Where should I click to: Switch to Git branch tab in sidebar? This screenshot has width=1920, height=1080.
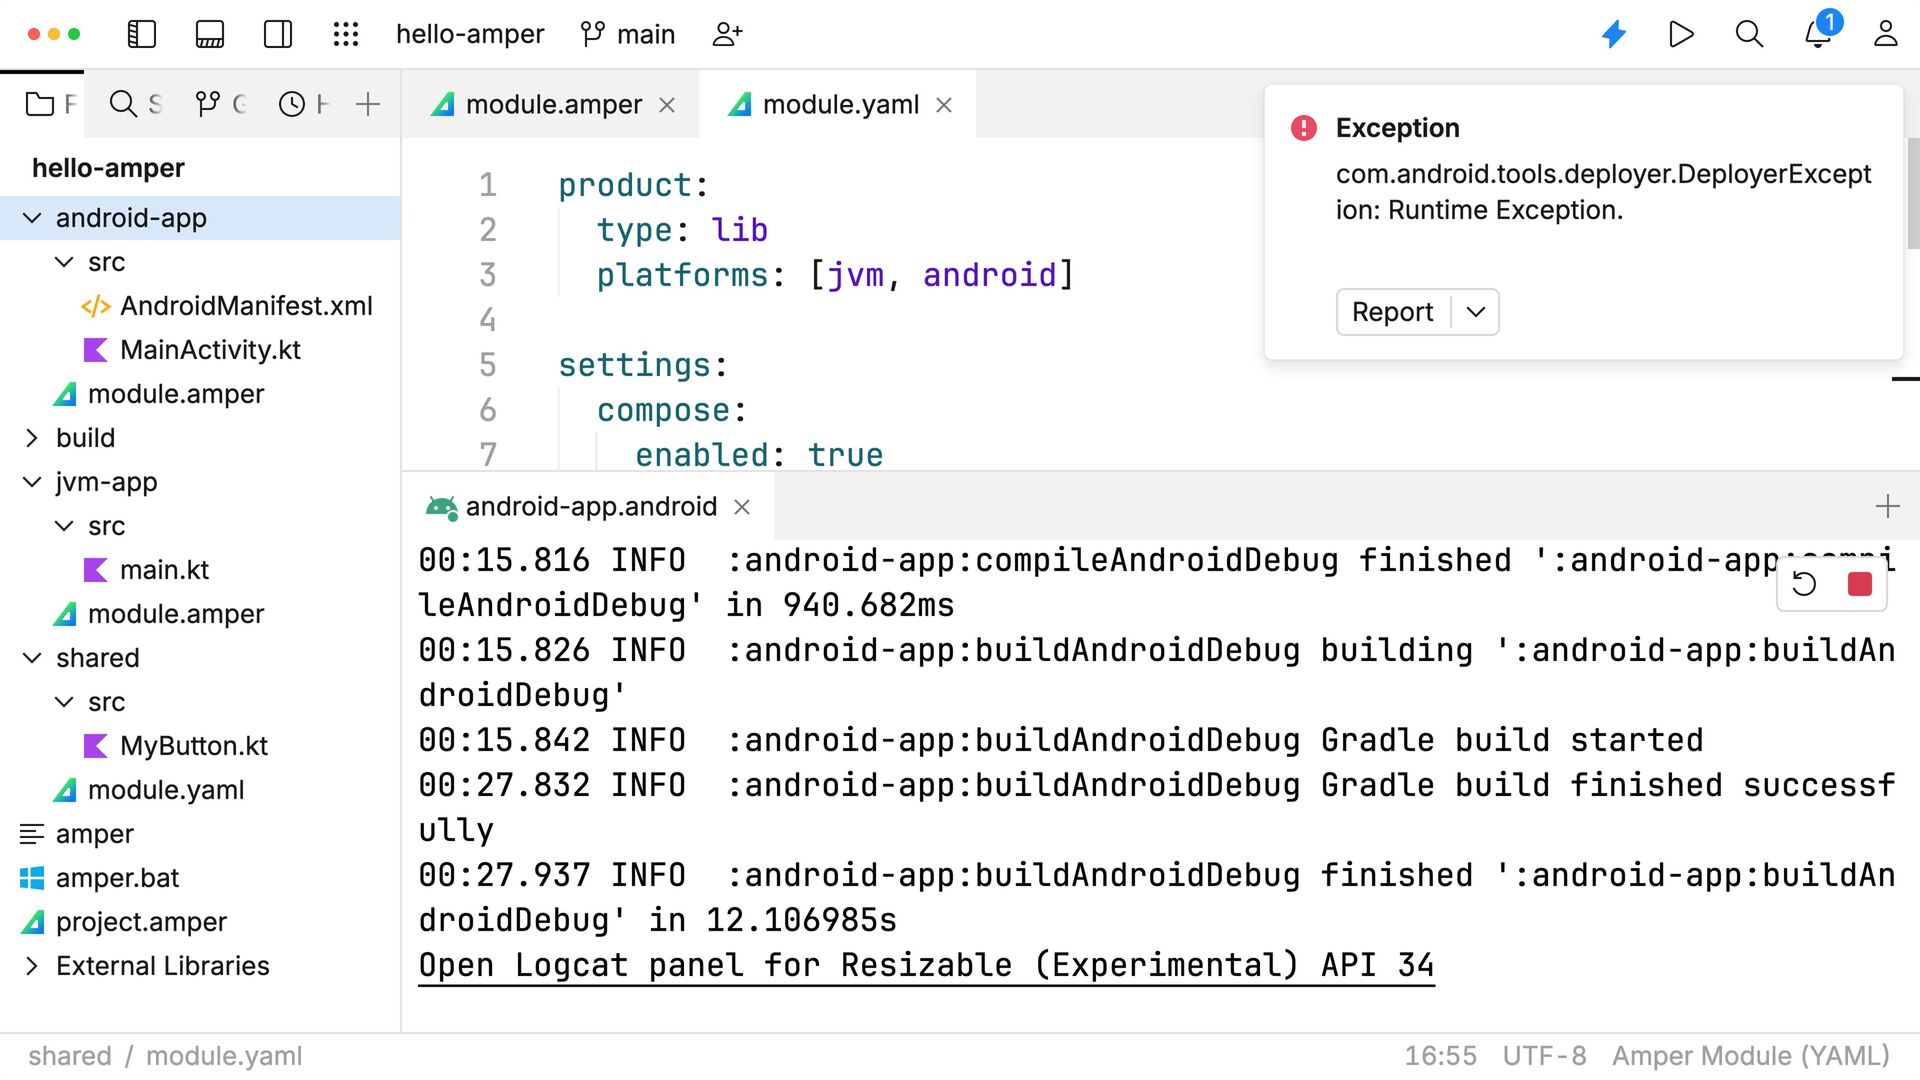pos(220,104)
